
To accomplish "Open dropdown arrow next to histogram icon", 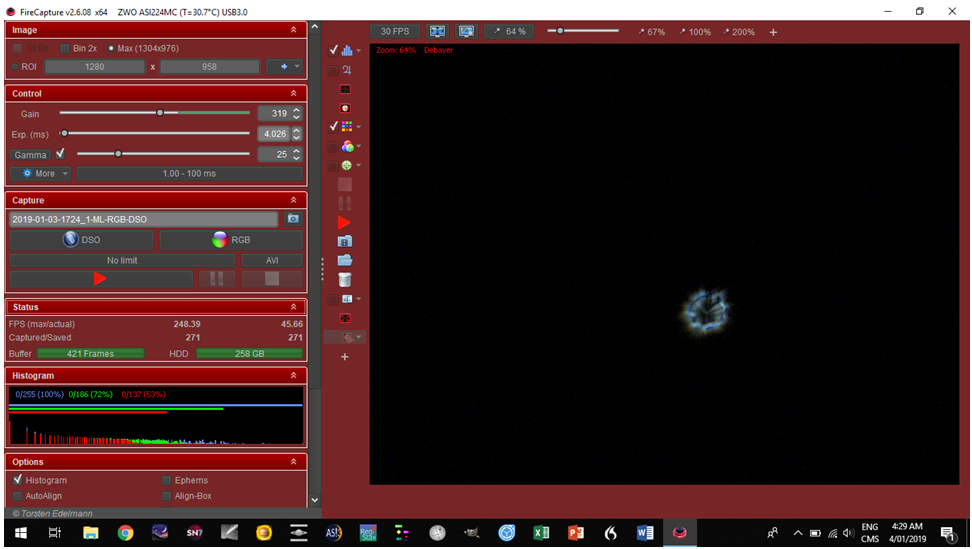I will (x=358, y=51).
